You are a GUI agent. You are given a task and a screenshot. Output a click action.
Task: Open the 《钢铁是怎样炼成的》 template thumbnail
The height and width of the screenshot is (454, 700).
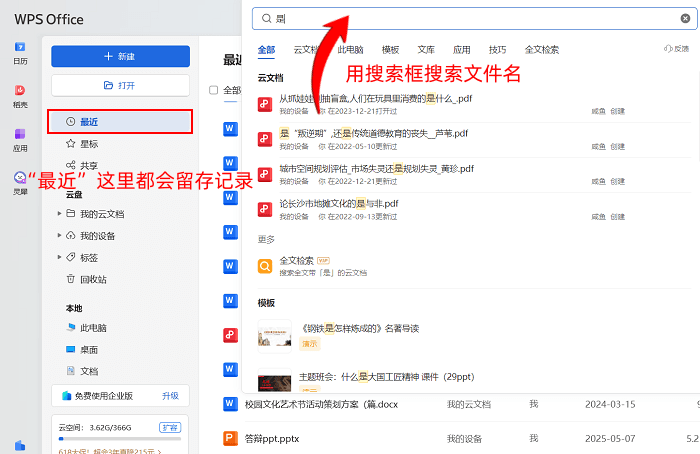(274, 336)
